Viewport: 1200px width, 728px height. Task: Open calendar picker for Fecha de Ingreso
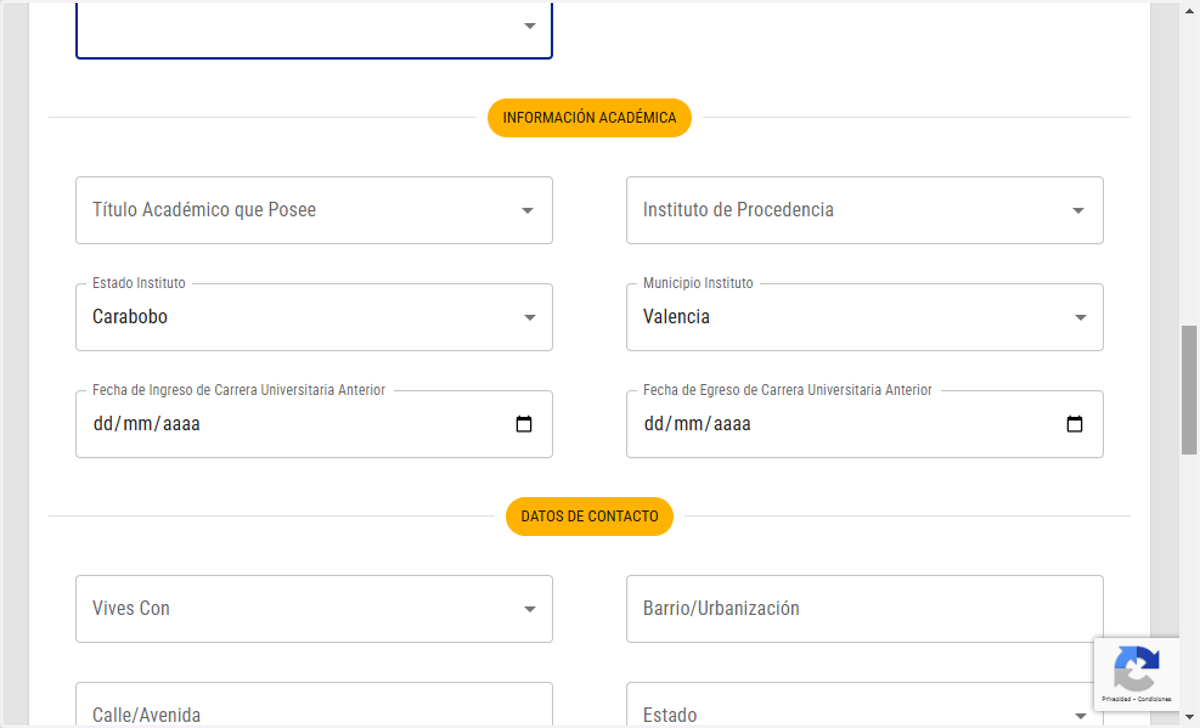coord(524,424)
